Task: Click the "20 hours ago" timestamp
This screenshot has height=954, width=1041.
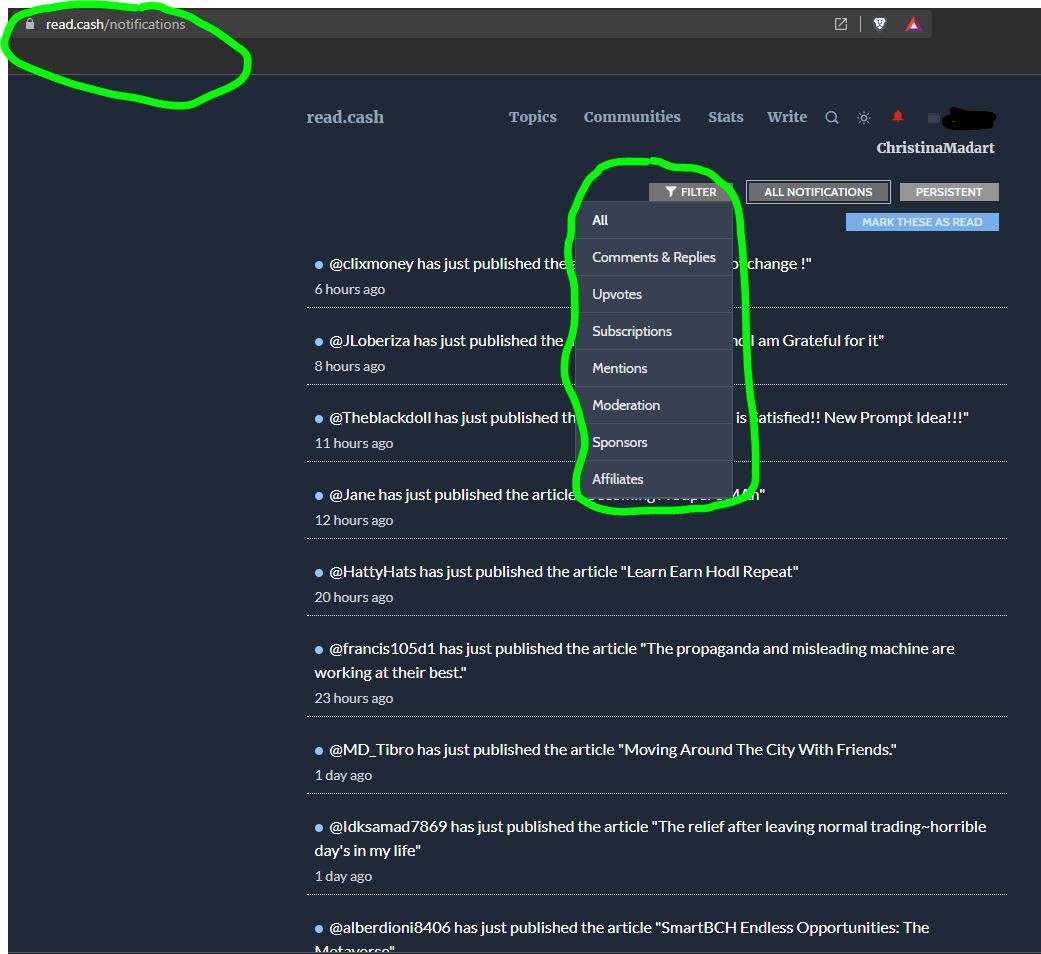Action: pos(354,597)
